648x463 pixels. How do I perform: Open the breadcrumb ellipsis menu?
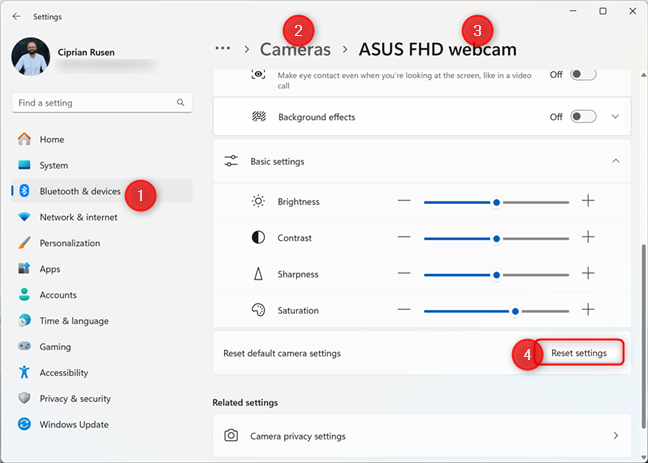point(222,48)
